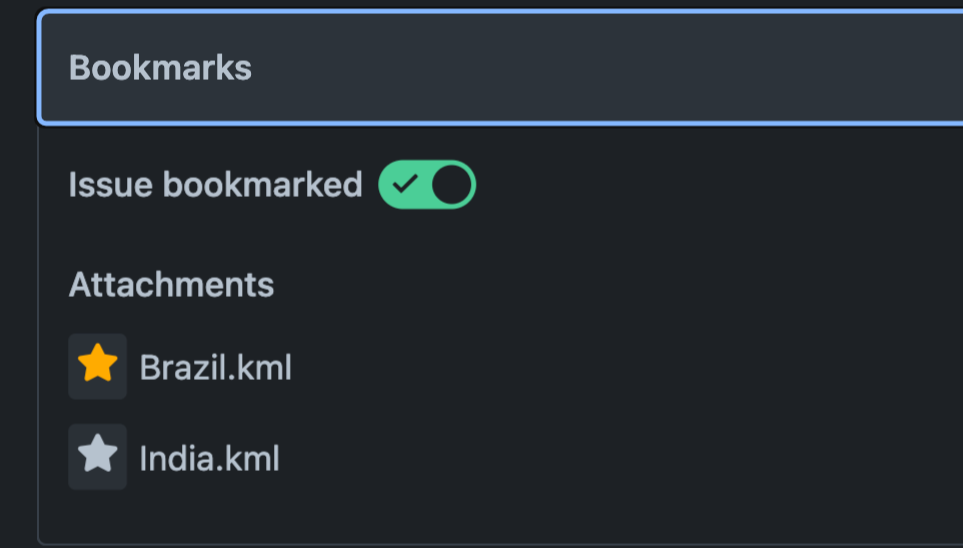Collapse the Bookmarks section header
Viewport: 963px width, 548px height.
tap(500, 68)
